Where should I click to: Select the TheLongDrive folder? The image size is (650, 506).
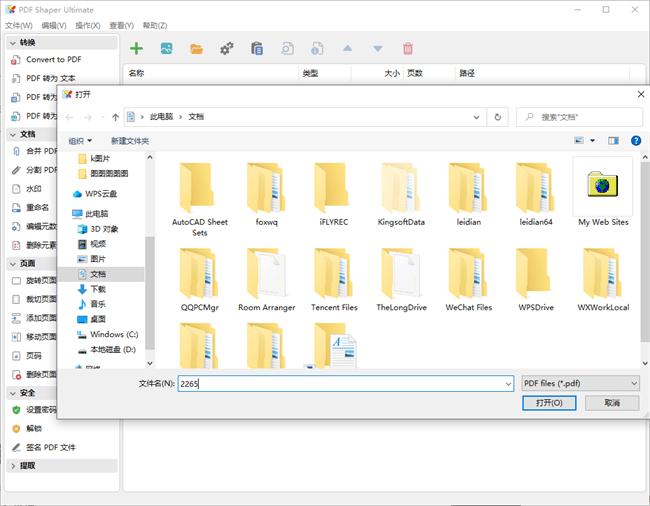pyautogui.click(x=401, y=279)
